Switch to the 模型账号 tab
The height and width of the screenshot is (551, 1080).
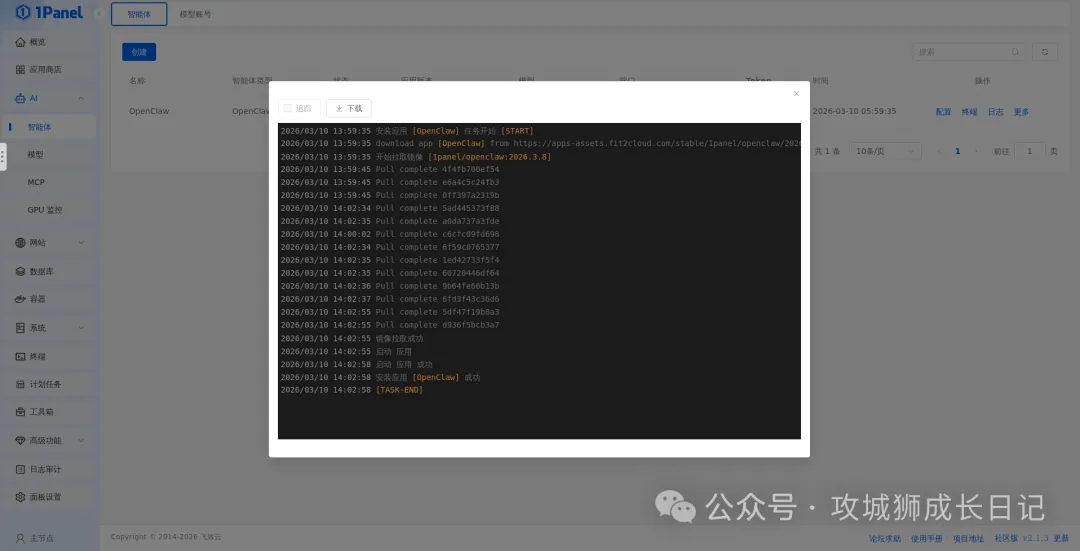194,15
